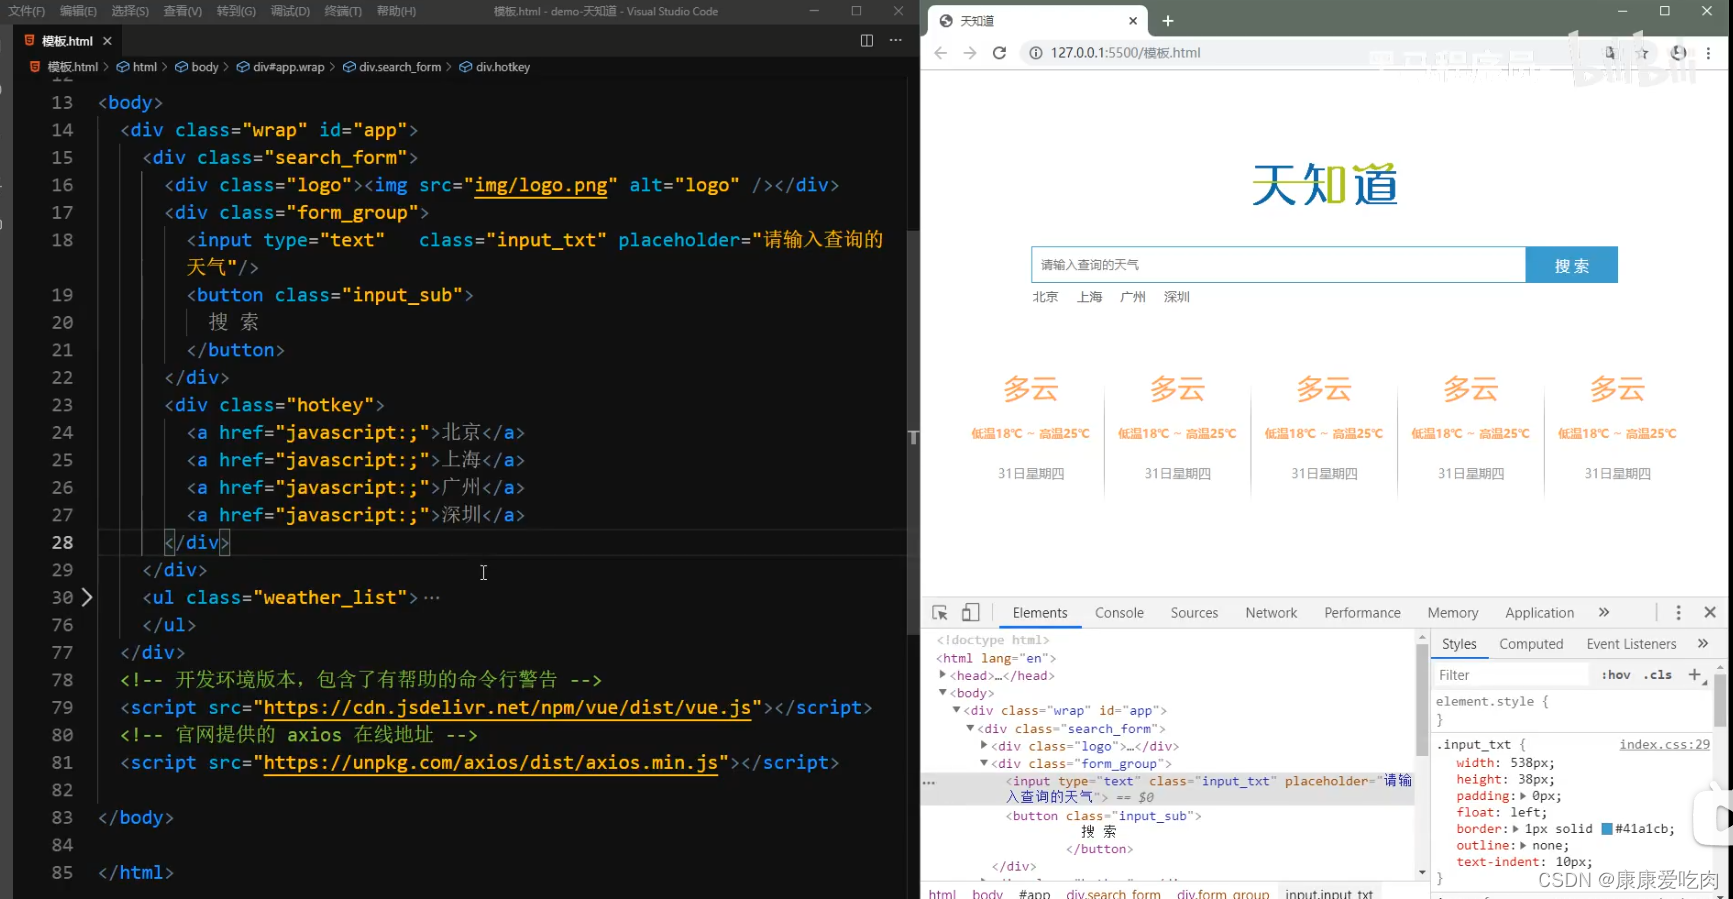Show more DevTools panel tabs
Image resolution: width=1733 pixels, height=899 pixels.
(1604, 612)
